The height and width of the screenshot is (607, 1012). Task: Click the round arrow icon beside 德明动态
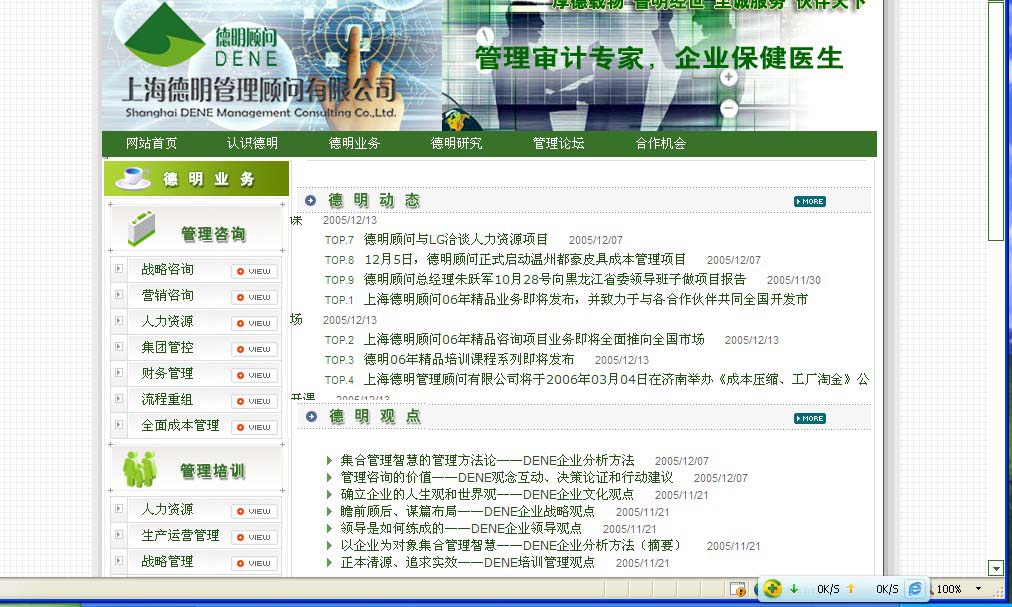(310, 201)
